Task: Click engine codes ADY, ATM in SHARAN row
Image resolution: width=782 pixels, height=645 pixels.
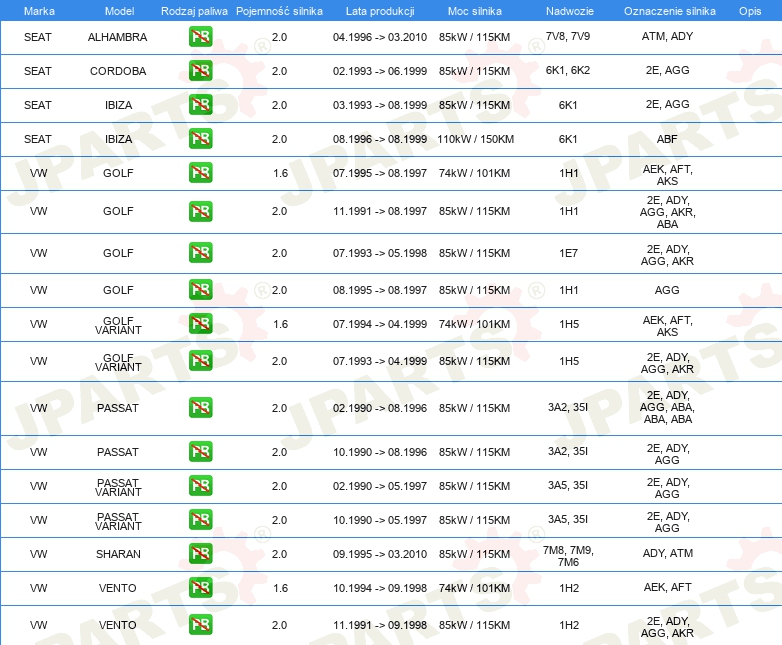Action: pyautogui.click(x=667, y=553)
